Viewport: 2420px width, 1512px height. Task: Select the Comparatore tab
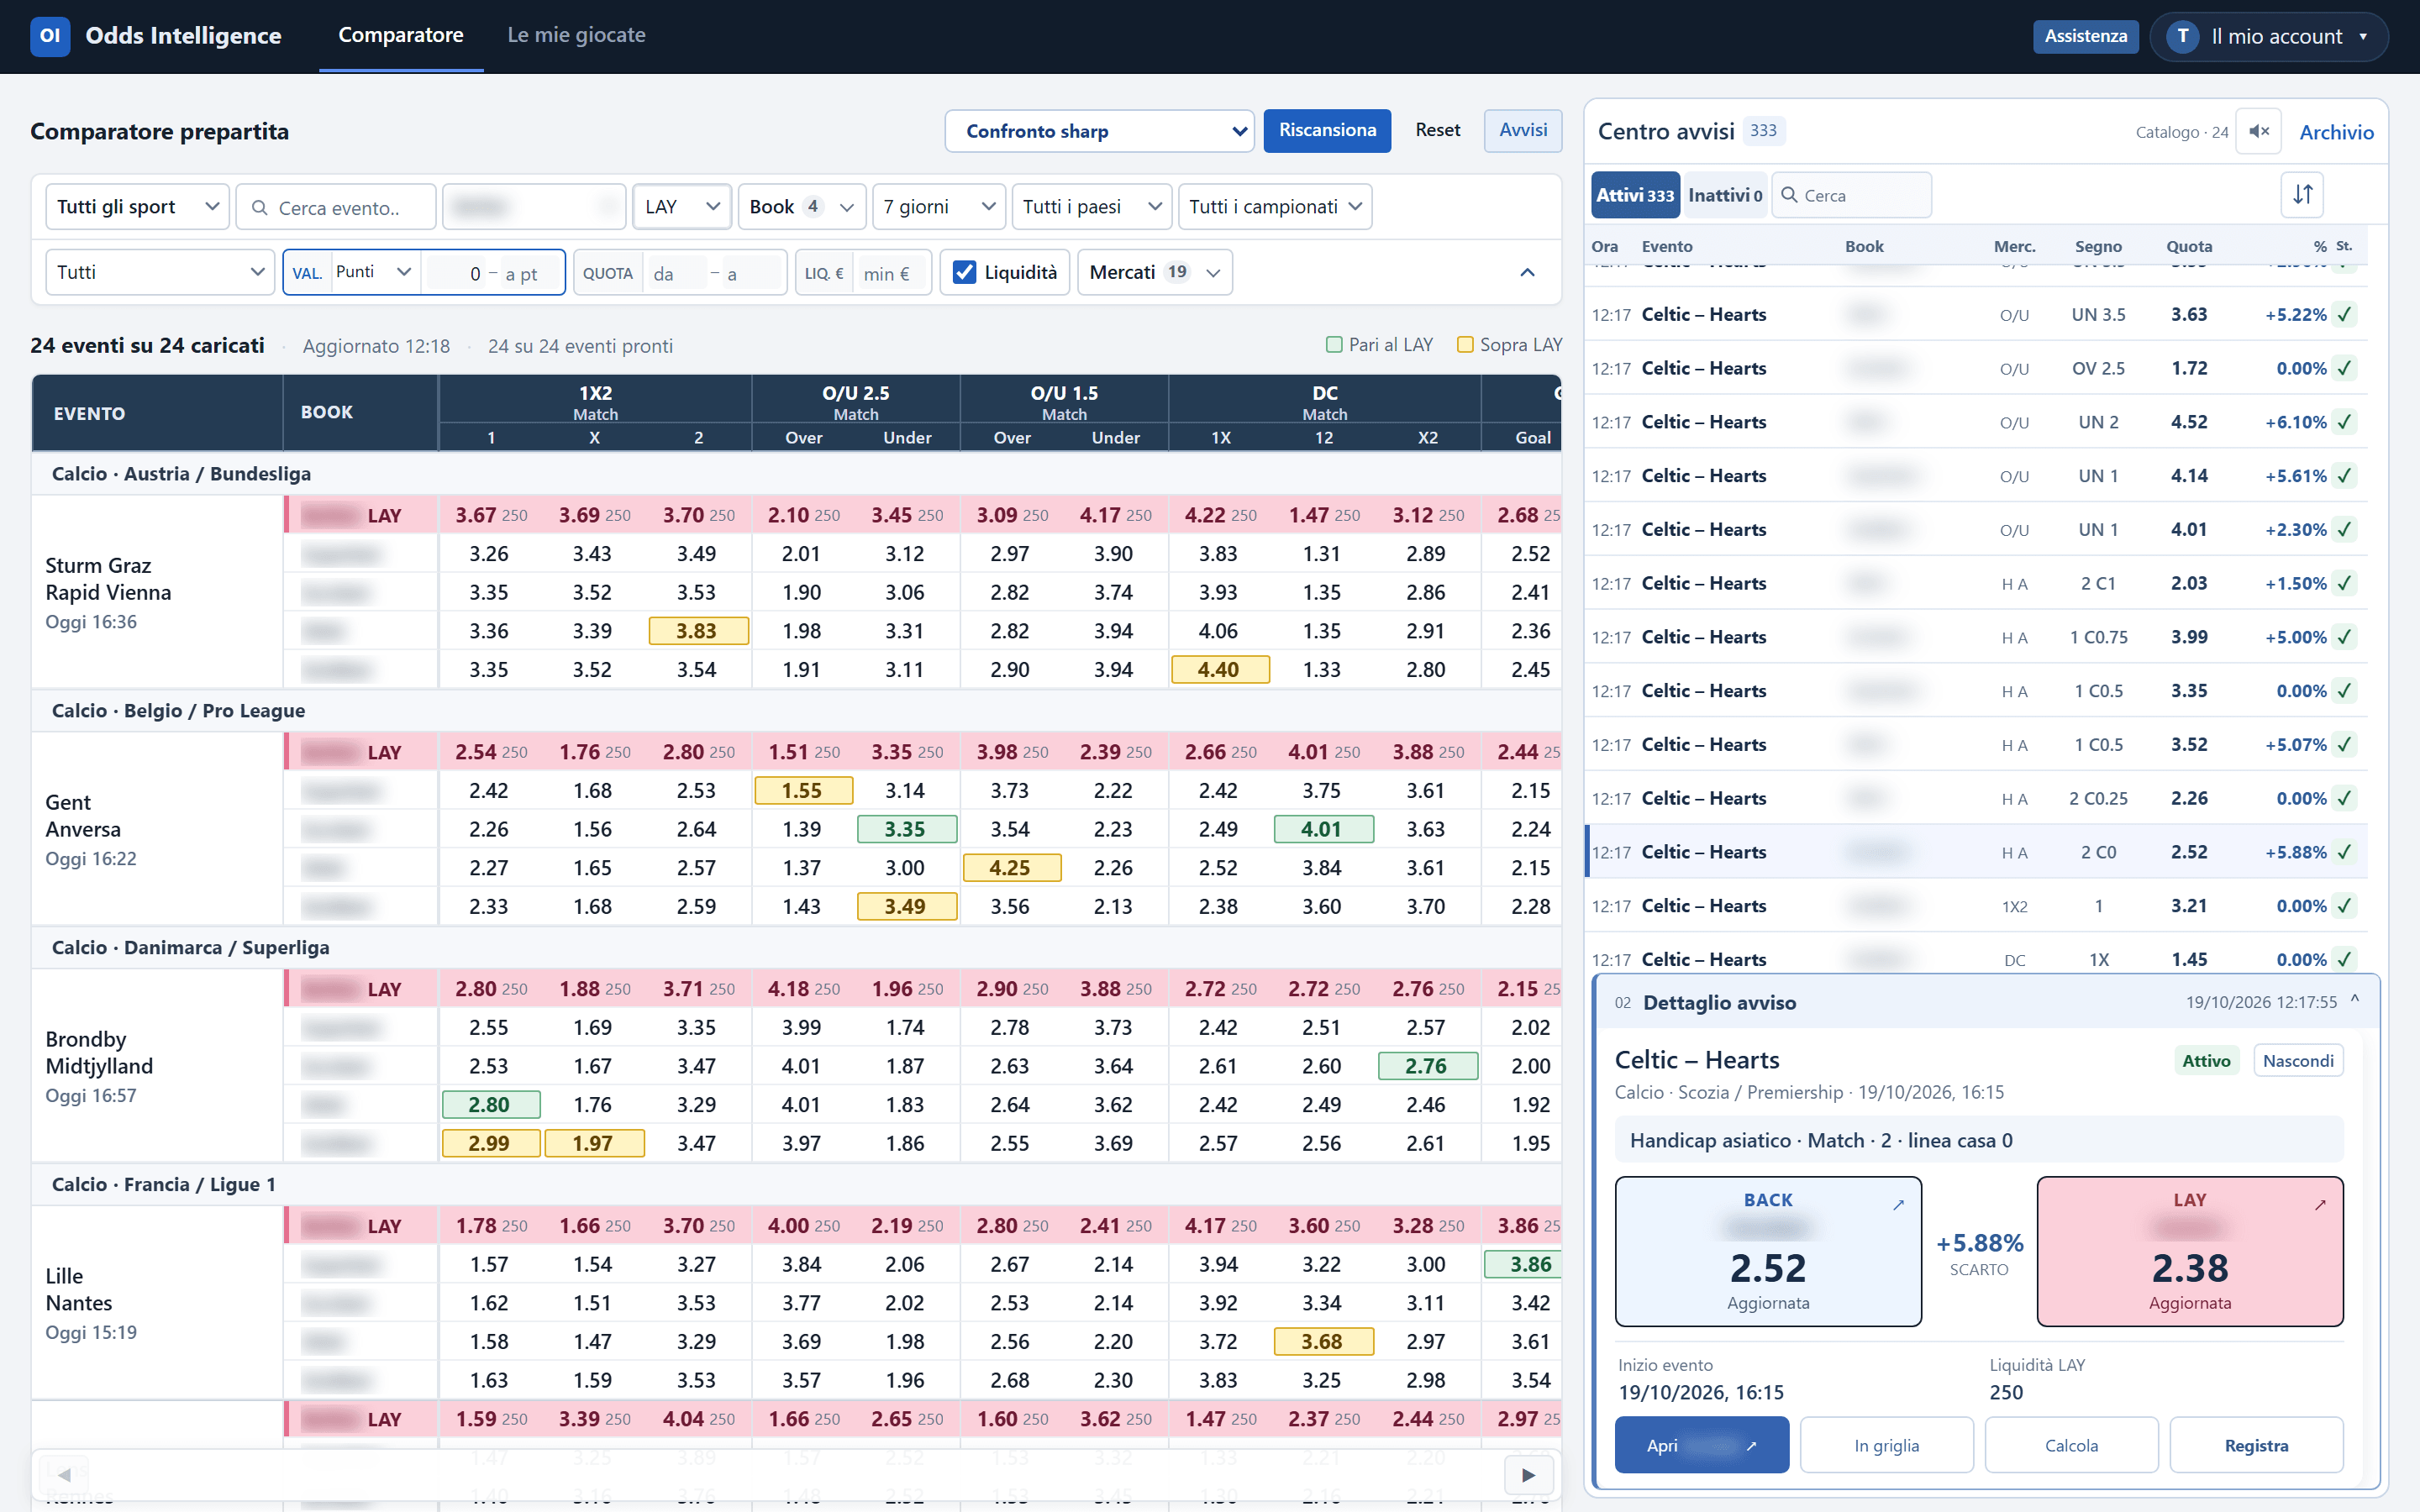[x=401, y=35]
